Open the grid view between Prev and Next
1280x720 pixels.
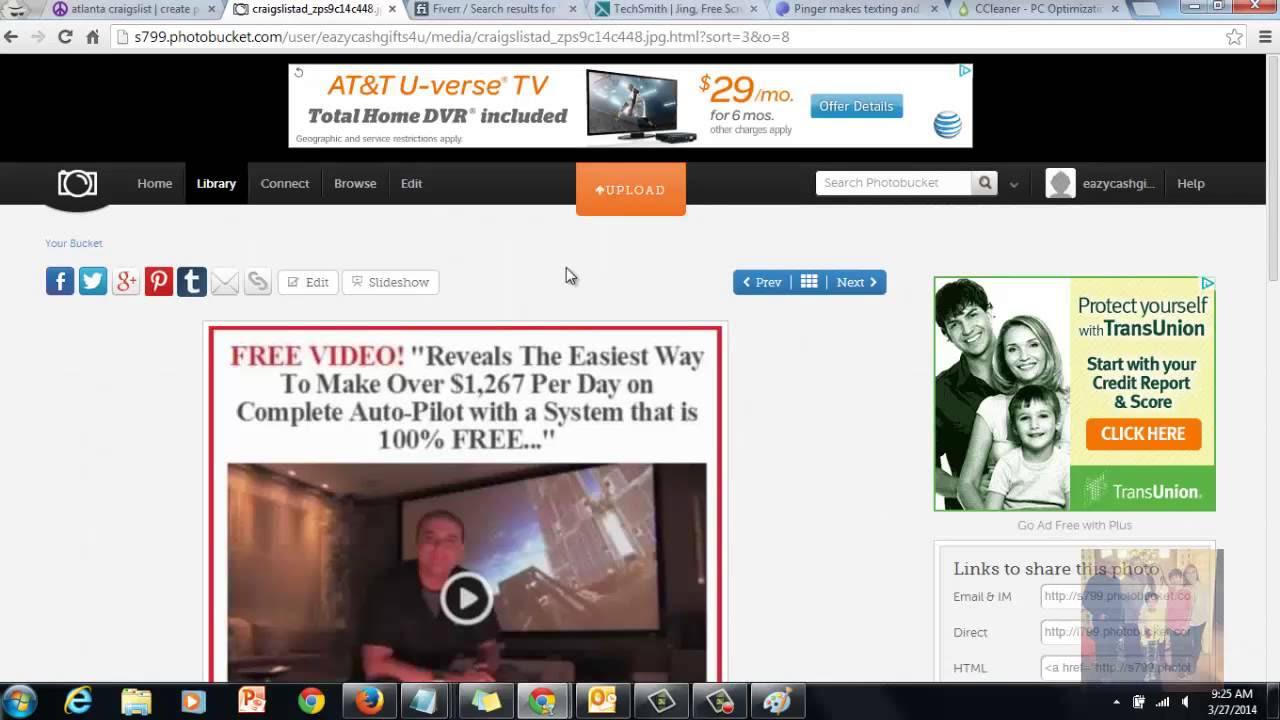pyautogui.click(x=809, y=282)
